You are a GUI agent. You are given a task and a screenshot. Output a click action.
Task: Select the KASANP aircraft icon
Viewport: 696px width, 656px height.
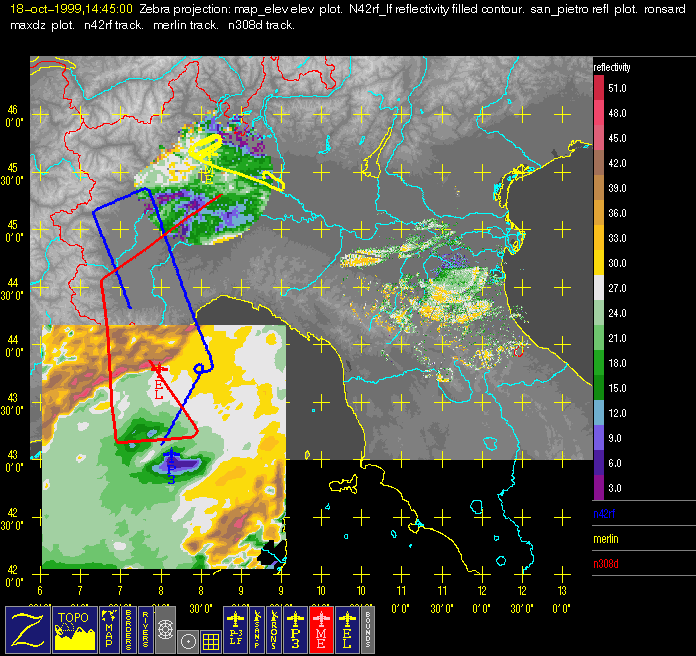(x=259, y=630)
